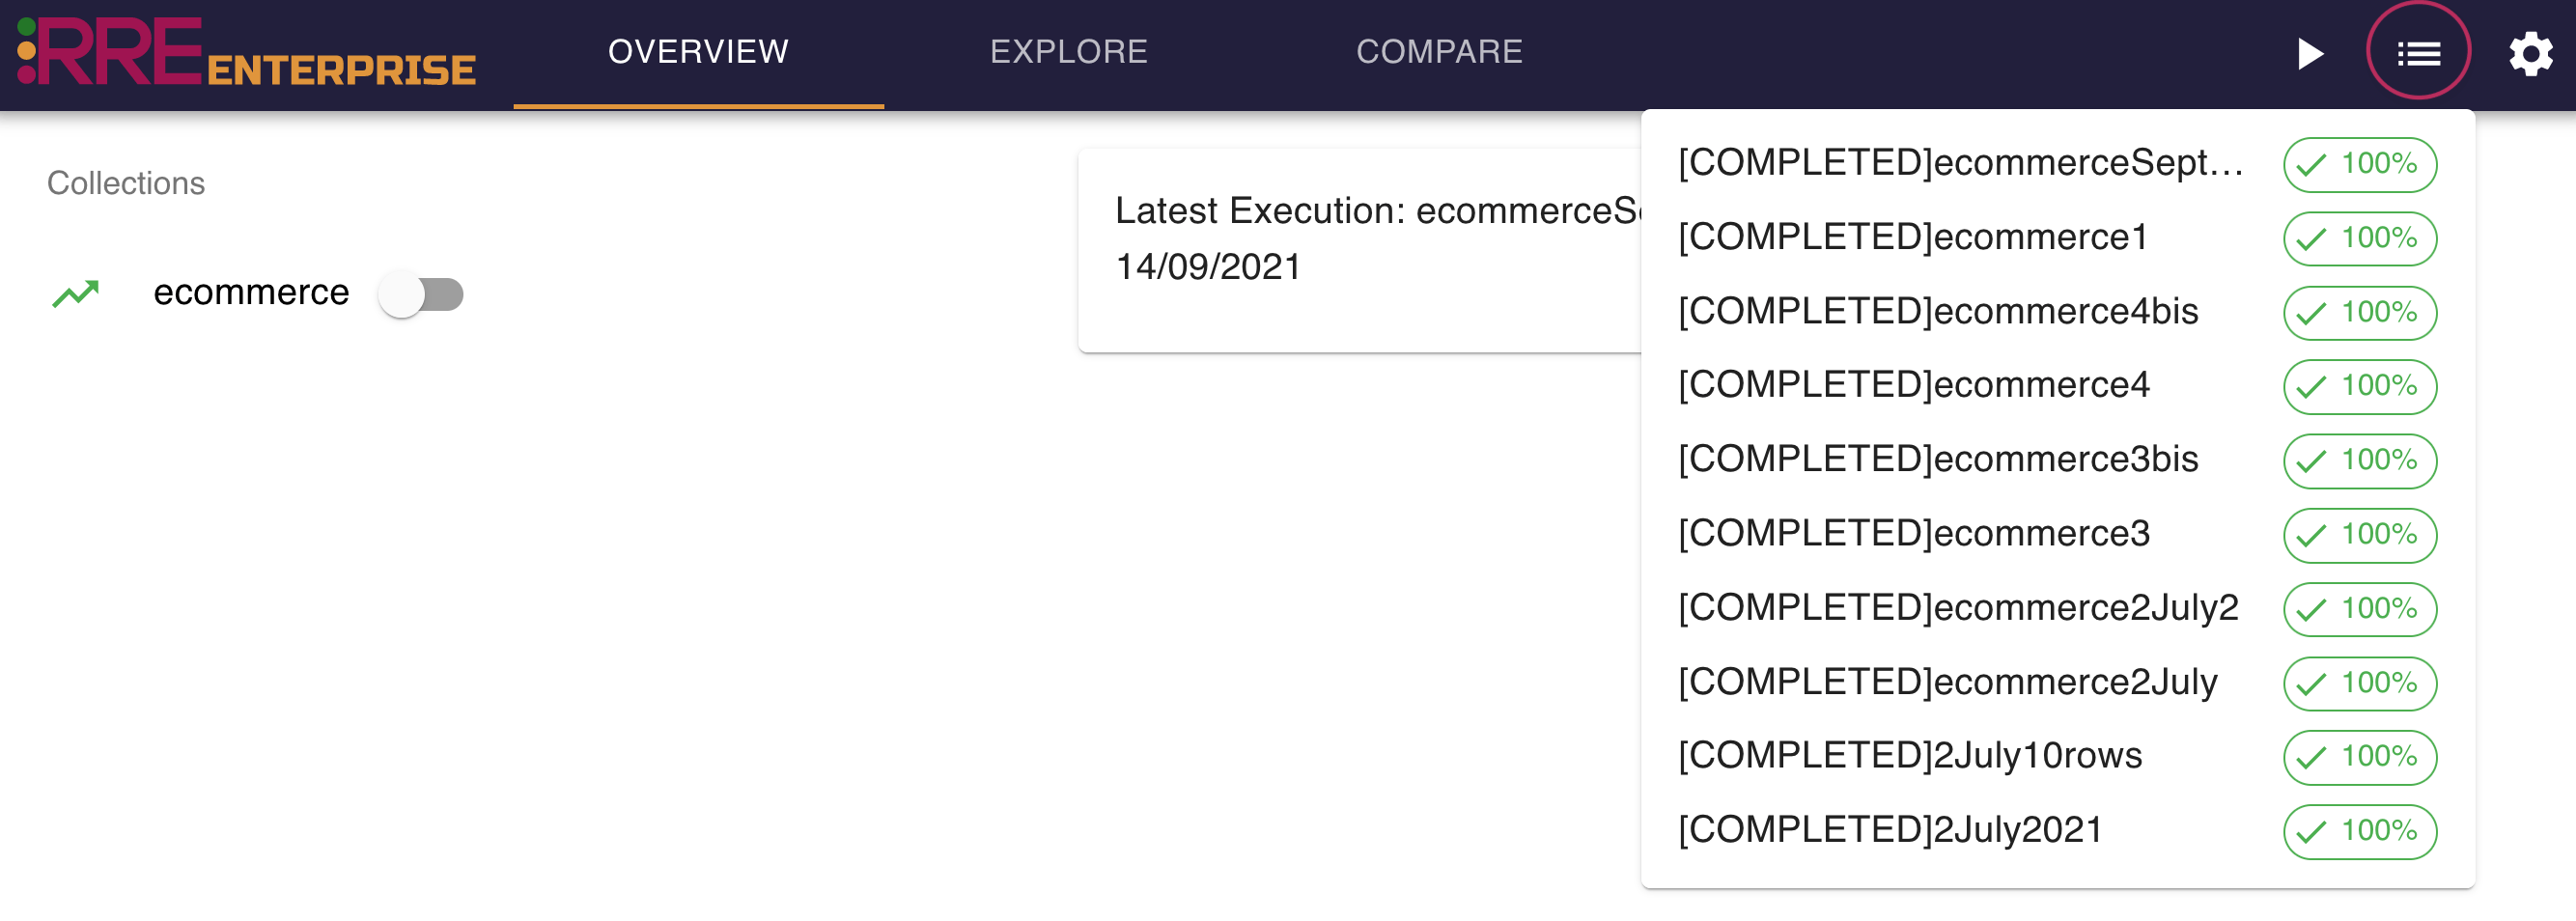The image size is (2576, 921).
Task: Click the 14/09/2021 execution date
Action: (1208, 266)
